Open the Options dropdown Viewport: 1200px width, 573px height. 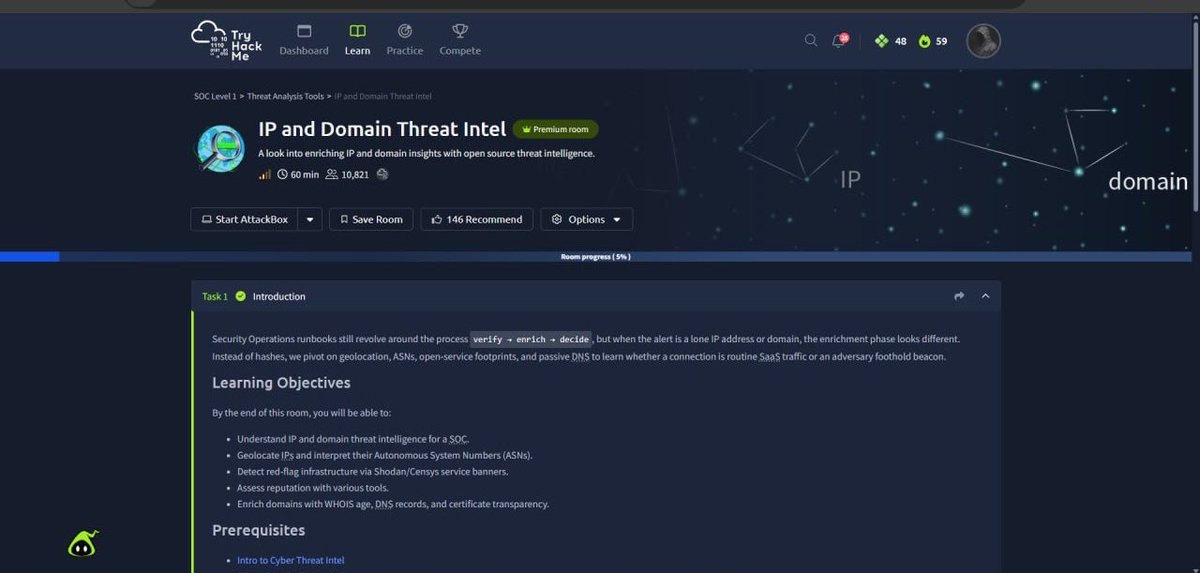point(587,219)
